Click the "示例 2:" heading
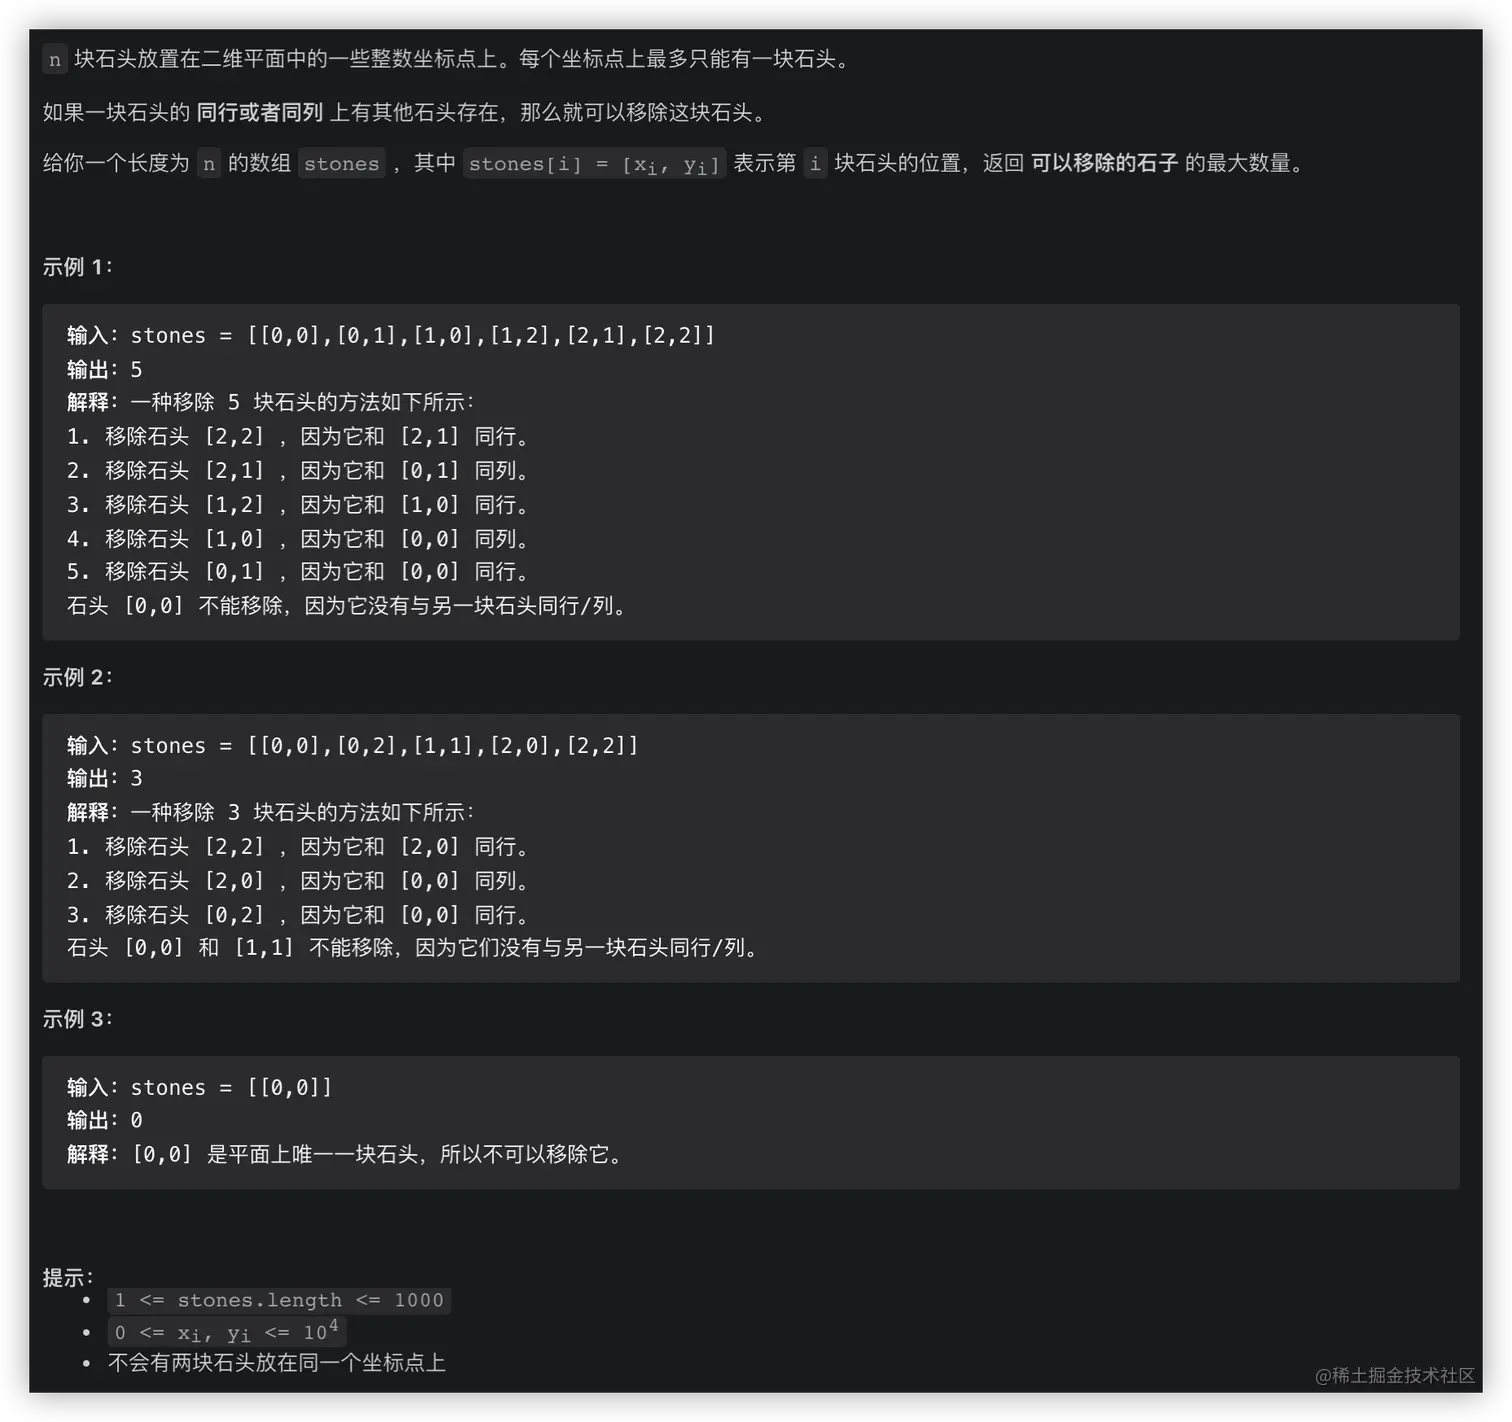The image size is (1512, 1422). pos(78,677)
